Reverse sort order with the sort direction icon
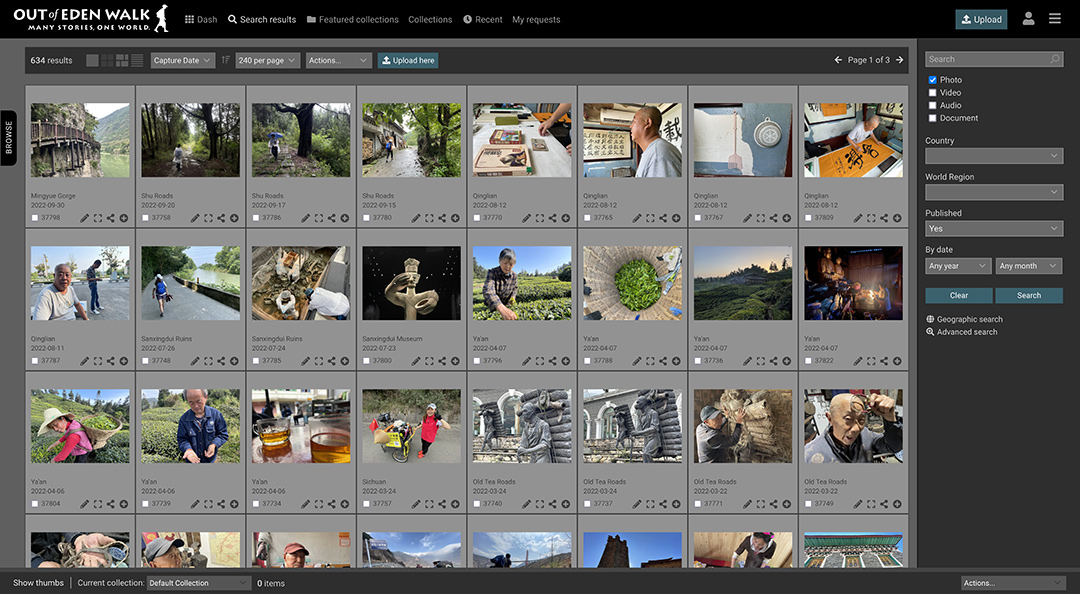Screen dimensions: 1080x594 click(225, 60)
